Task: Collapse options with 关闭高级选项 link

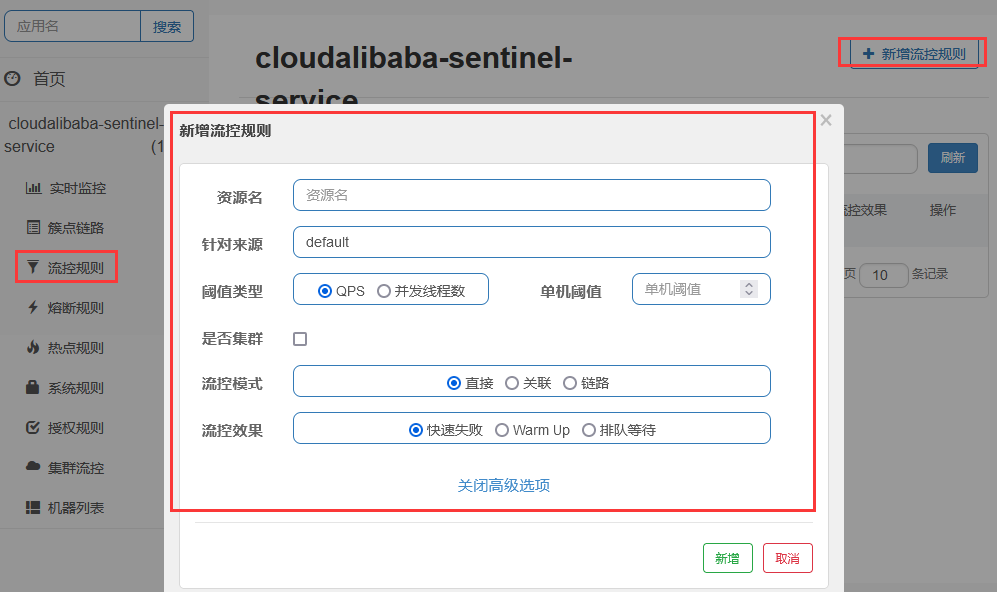Action: [504, 486]
